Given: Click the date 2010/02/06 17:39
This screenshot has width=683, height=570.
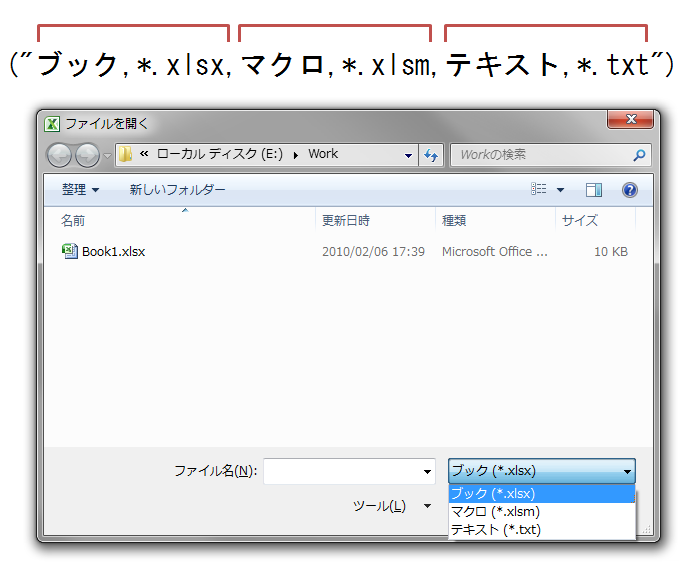Looking at the screenshot, I should 373,252.
